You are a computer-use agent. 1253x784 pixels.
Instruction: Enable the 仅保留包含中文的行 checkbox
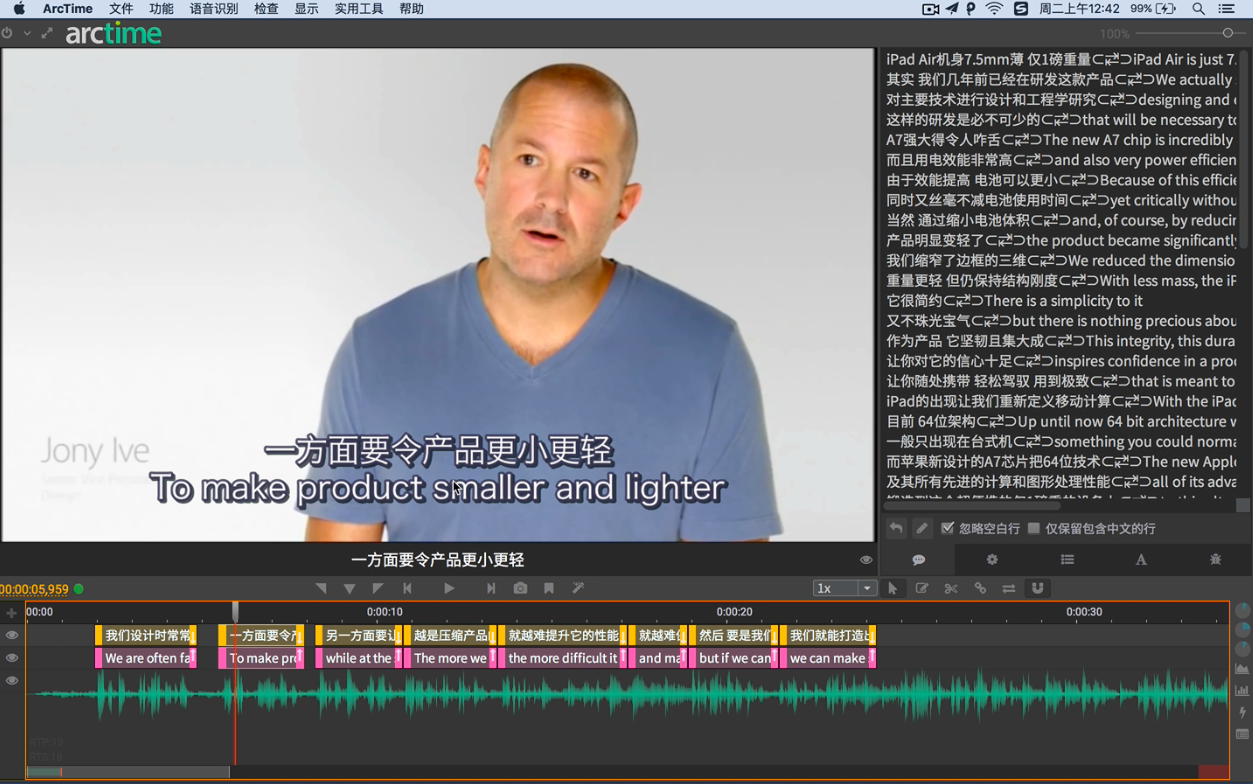[x=1034, y=528]
